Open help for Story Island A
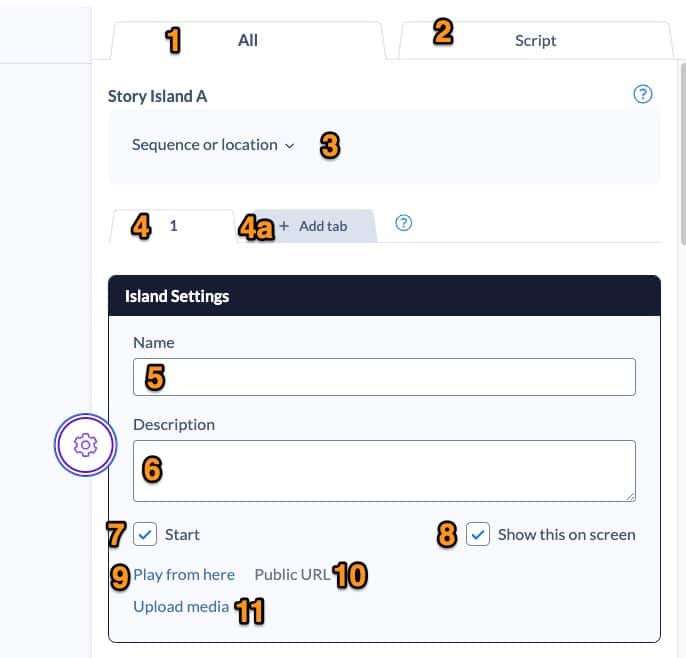Image resolution: width=686 pixels, height=658 pixels. (643, 95)
